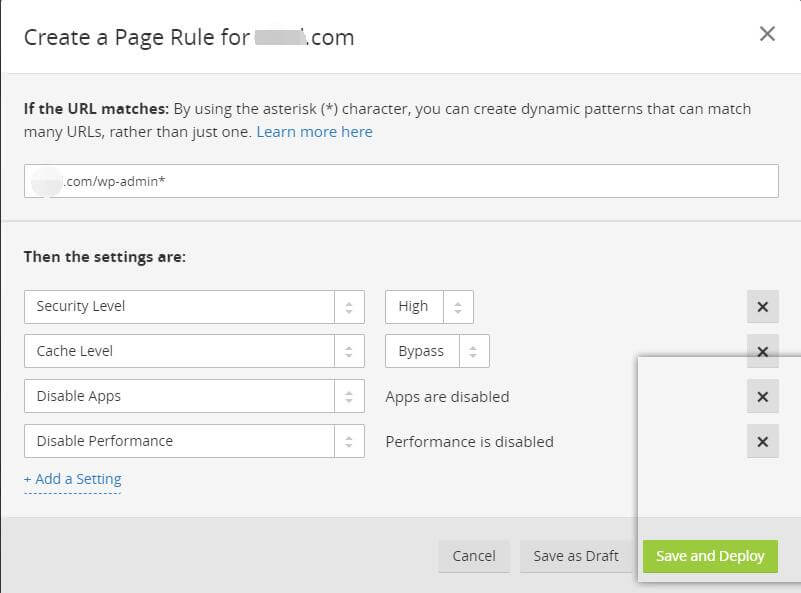Open the Cache Level setting dropdown

(x=180, y=351)
